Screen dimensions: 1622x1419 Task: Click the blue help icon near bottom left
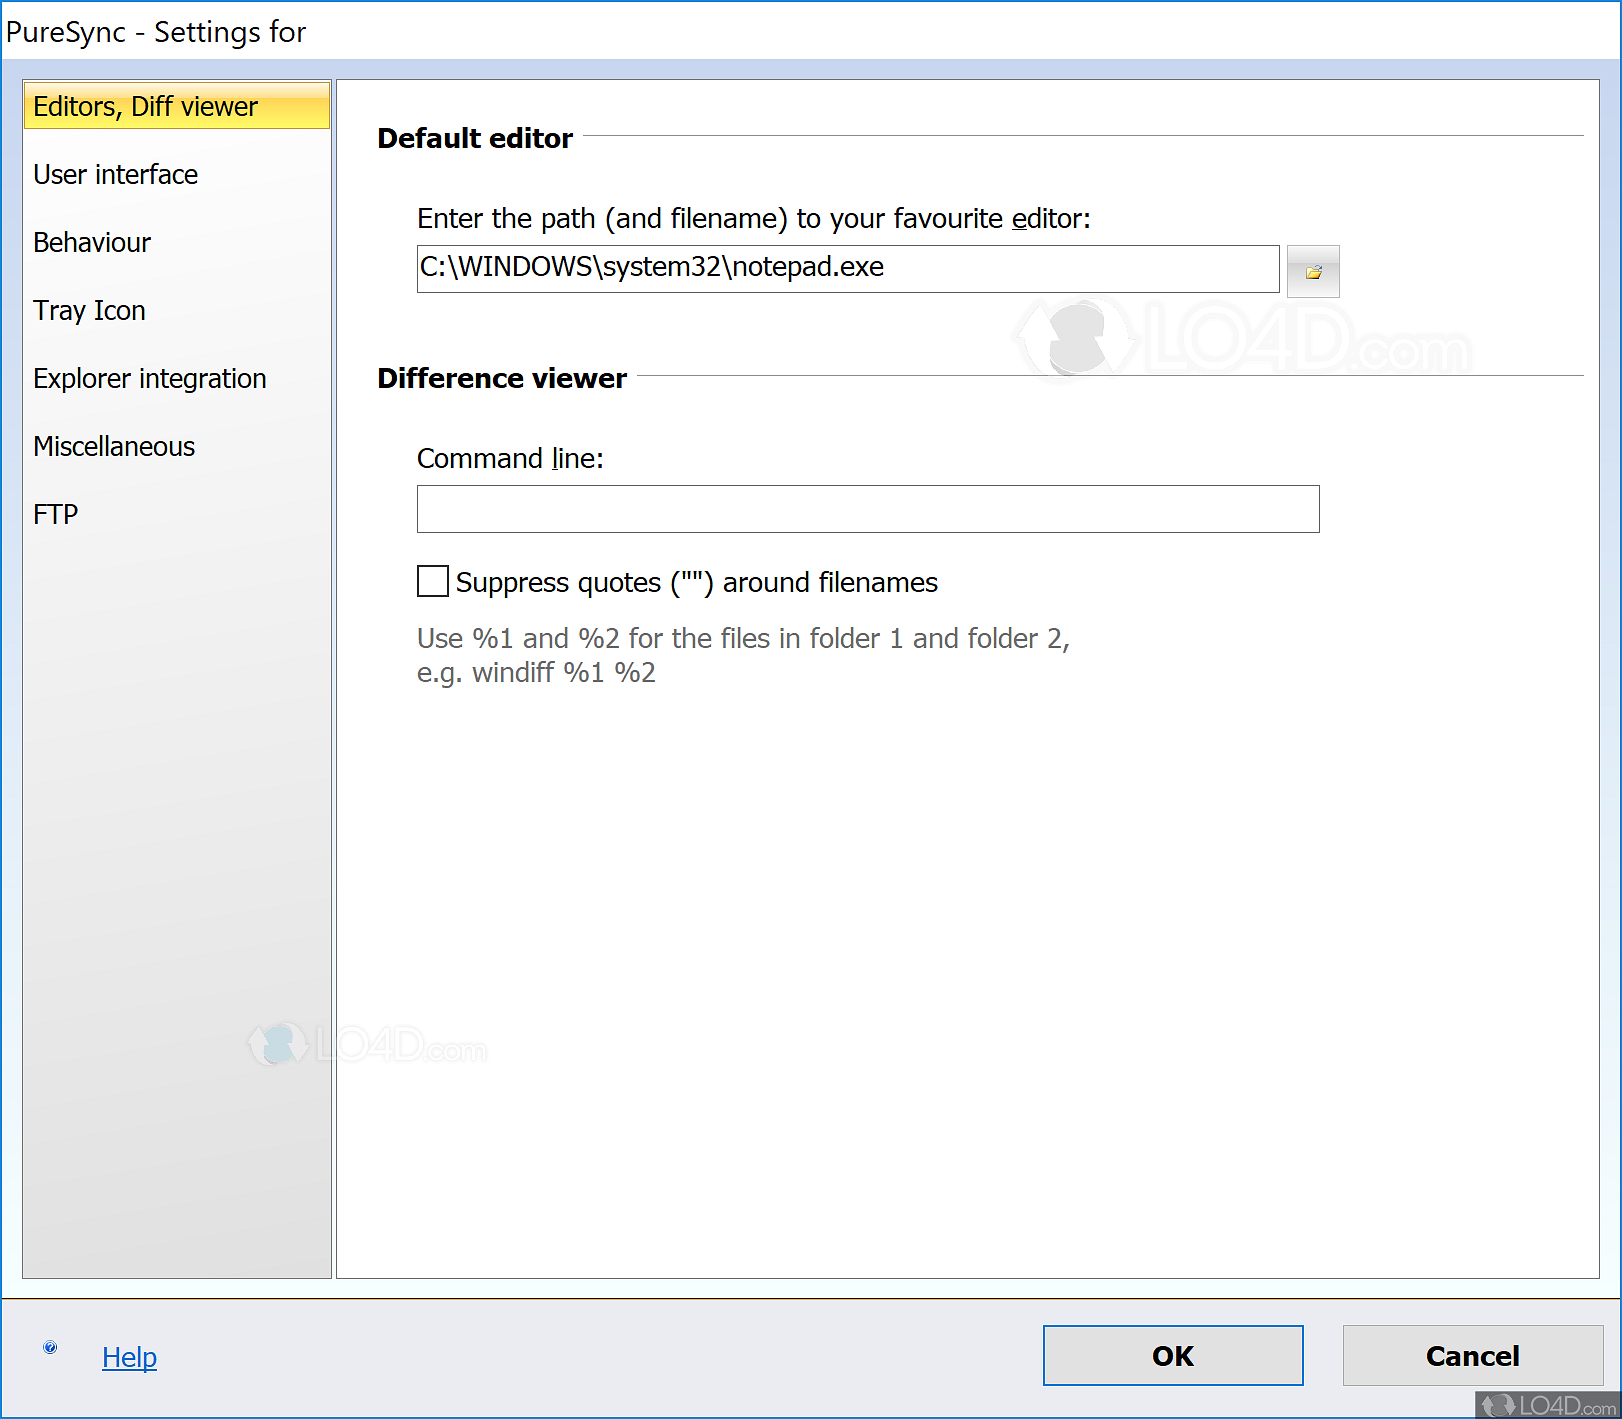pyautogui.click(x=49, y=1346)
